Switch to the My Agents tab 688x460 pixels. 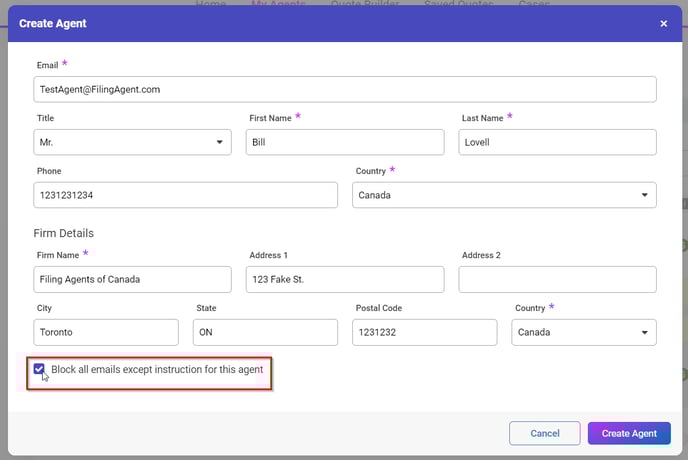(x=278, y=5)
